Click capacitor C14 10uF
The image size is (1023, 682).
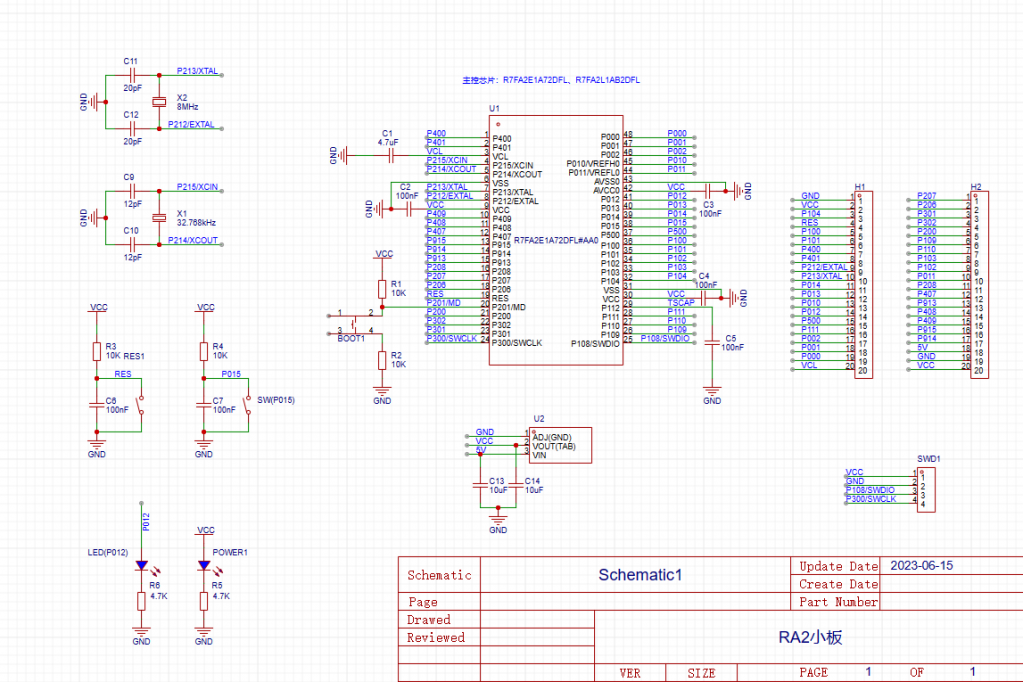(516, 485)
